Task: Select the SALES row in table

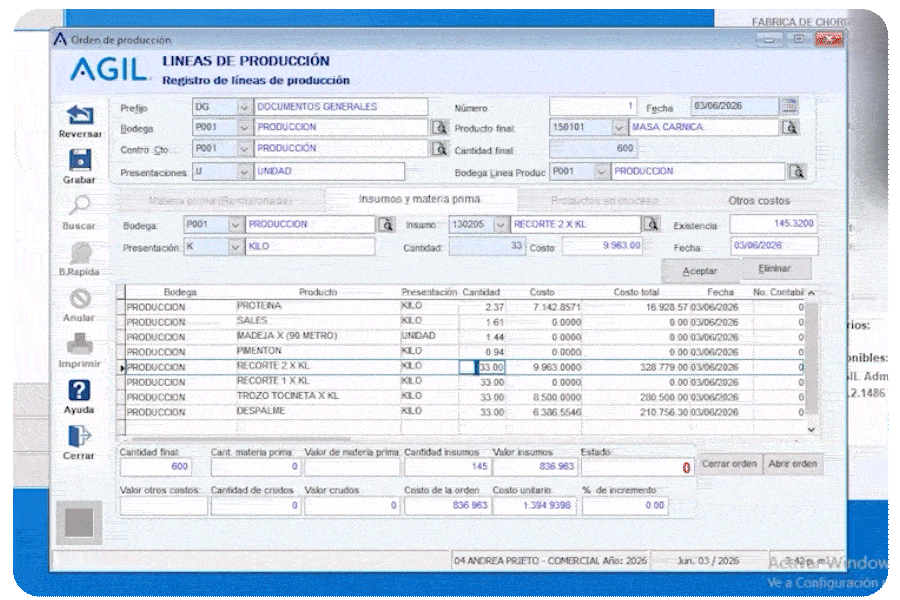Action: point(464,322)
